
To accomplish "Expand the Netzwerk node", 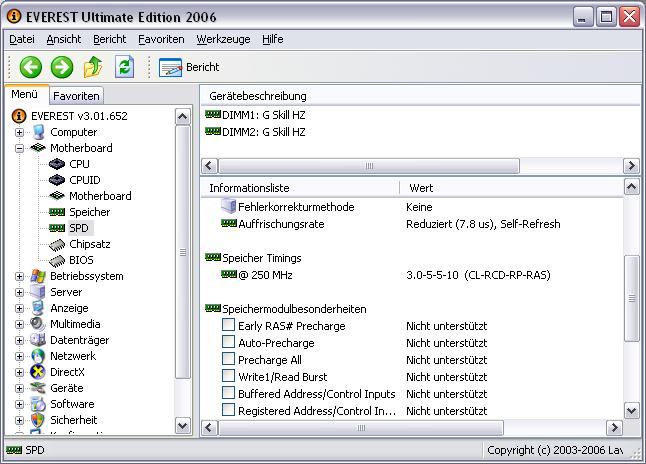I will click(19, 356).
